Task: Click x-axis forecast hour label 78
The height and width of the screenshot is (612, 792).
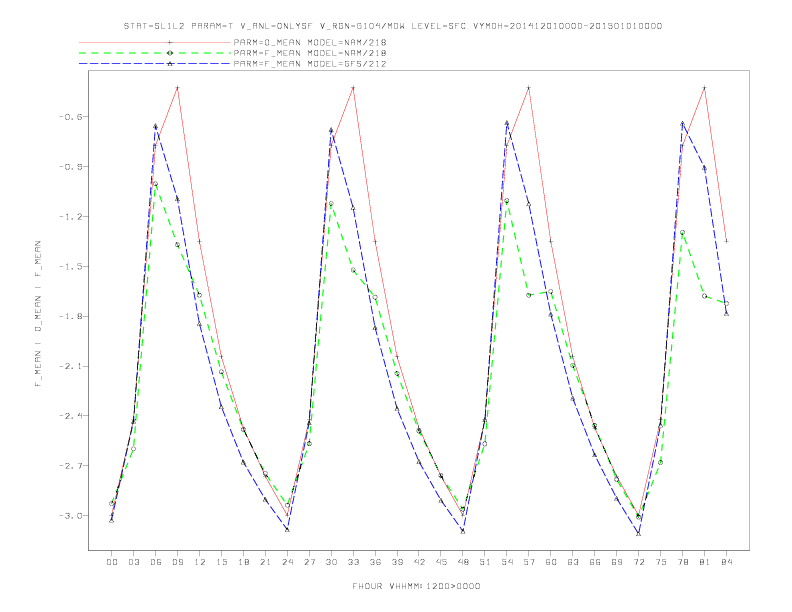Action: [x=682, y=562]
